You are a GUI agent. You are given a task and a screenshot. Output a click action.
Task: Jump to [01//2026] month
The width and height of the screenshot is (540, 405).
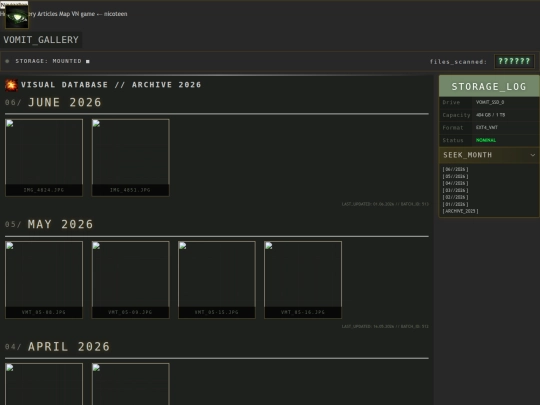tap(455, 204)
